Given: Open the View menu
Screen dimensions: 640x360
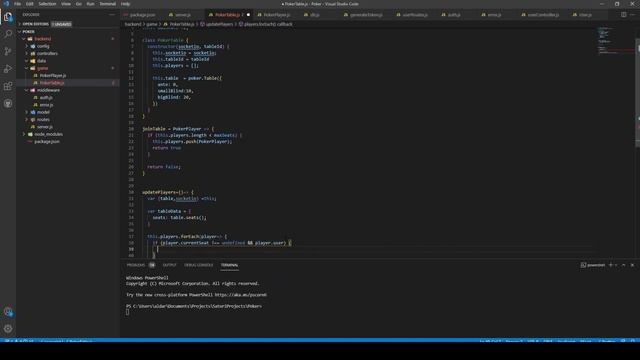Looking at the screenshot, I should pyautogui.click(x=66, y=4).
